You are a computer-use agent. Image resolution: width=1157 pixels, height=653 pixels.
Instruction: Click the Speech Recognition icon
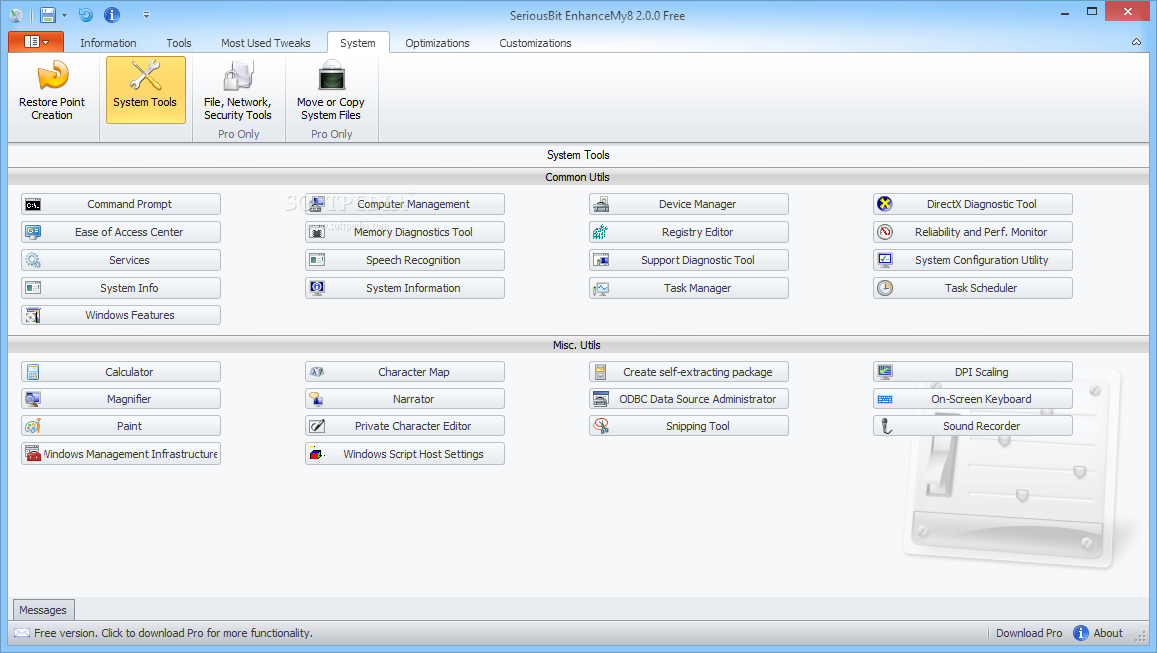click(317, 260)
